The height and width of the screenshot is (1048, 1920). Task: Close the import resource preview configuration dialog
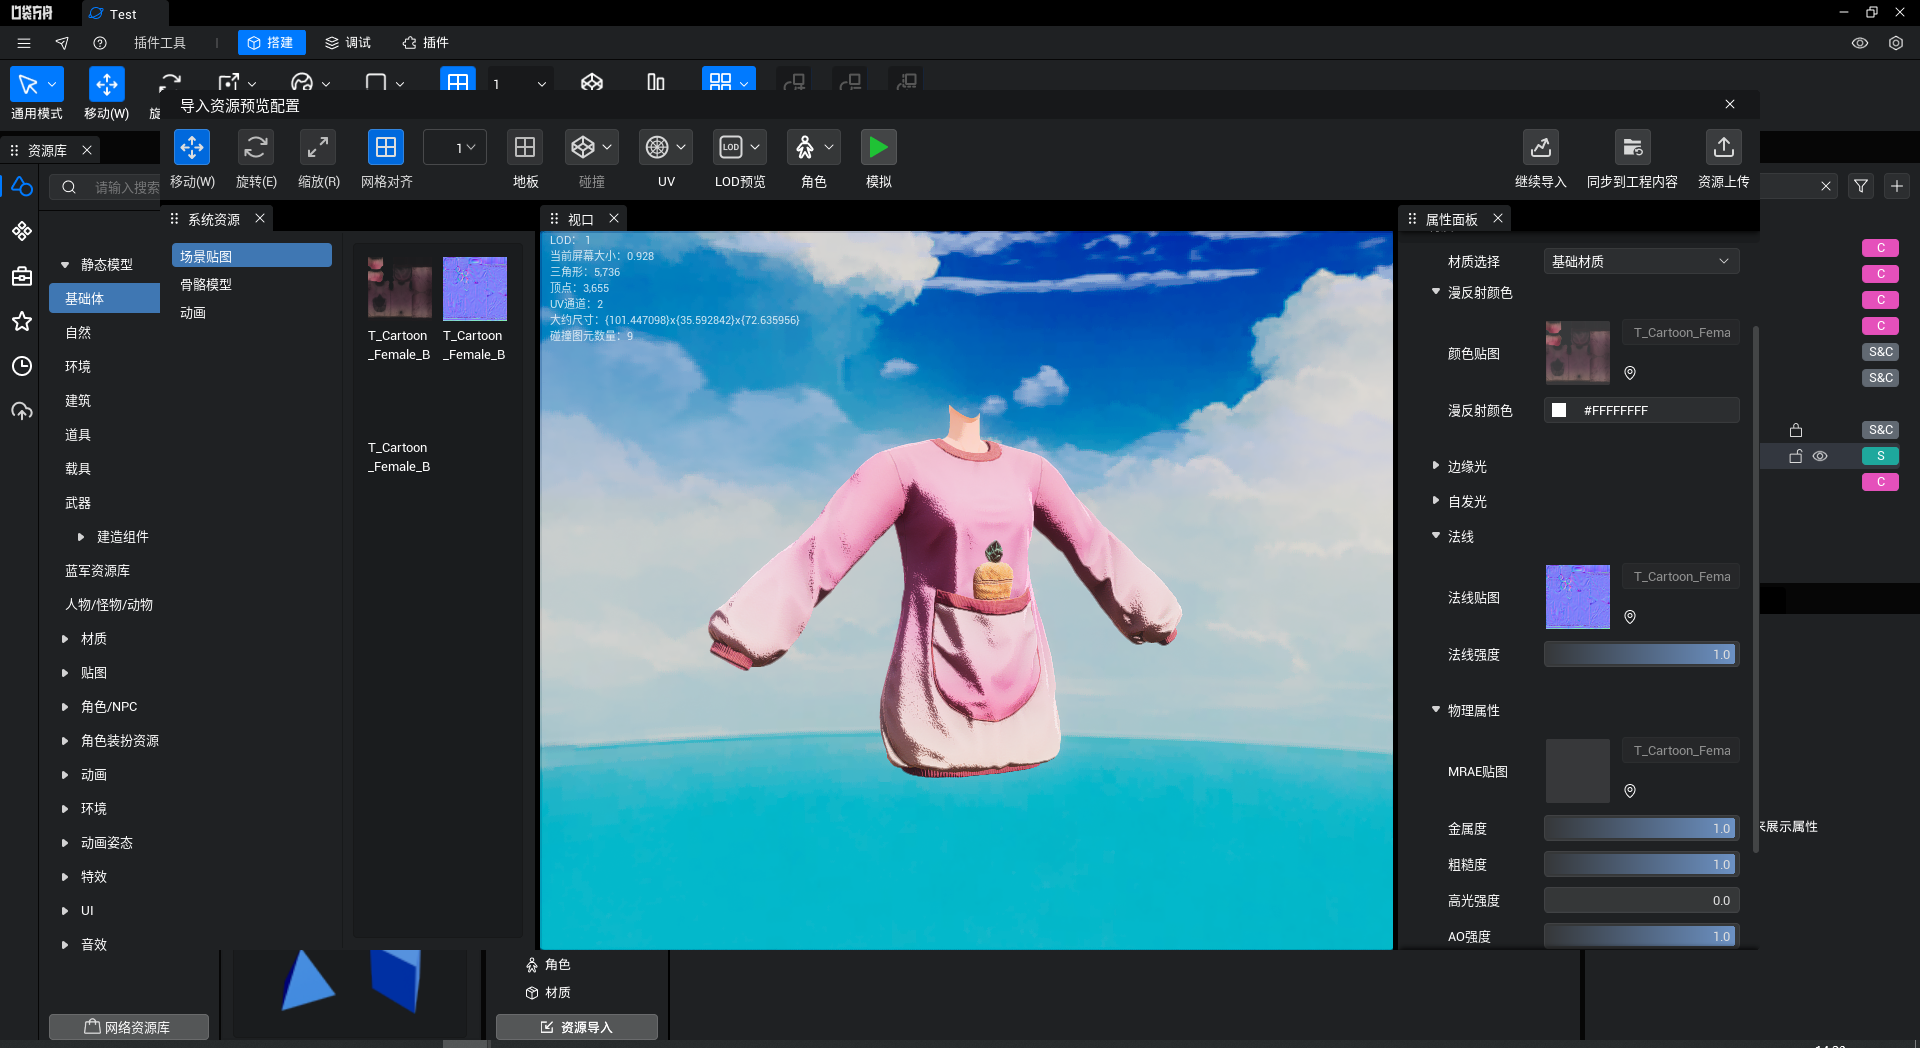pyautogui.click(x=1730, y=104)
